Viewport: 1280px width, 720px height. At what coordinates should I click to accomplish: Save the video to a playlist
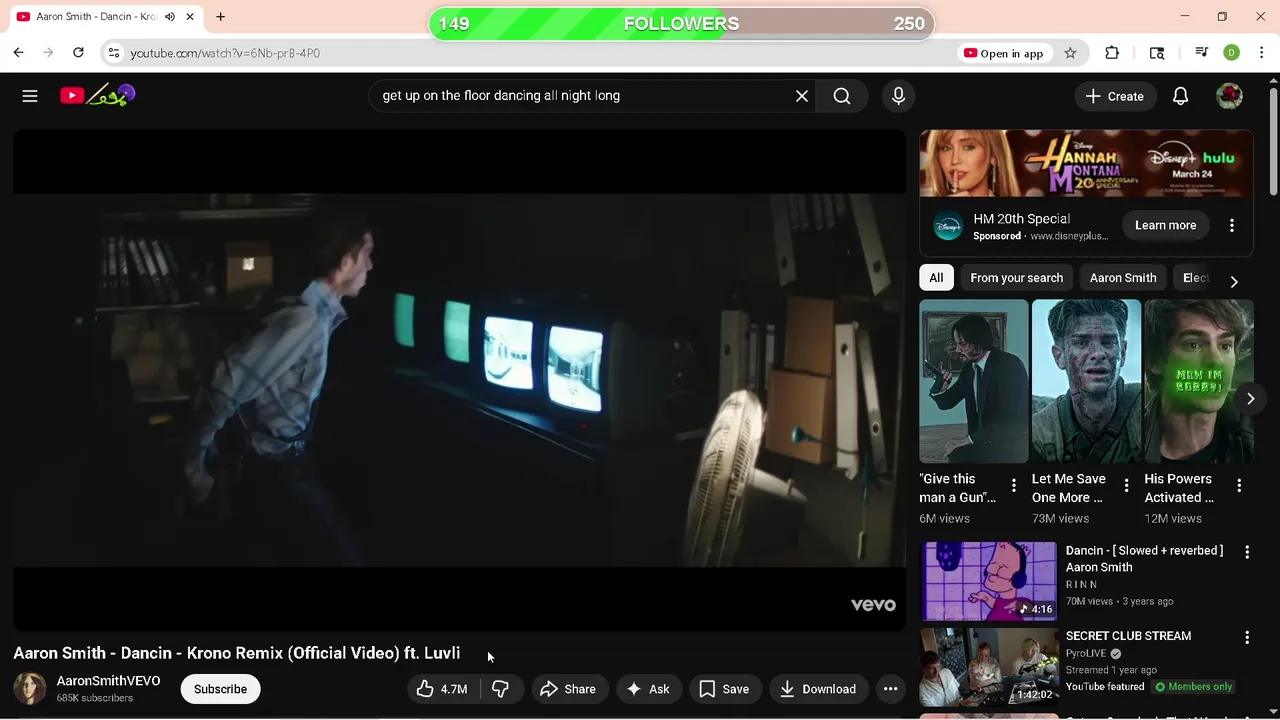click(x=724, y=689)
